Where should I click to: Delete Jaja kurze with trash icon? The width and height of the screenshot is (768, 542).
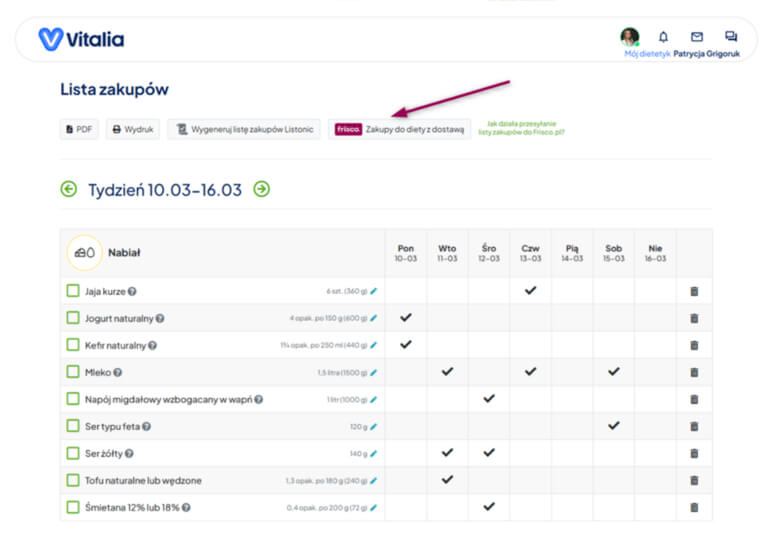pyautogui.click(x=694, y=291)
